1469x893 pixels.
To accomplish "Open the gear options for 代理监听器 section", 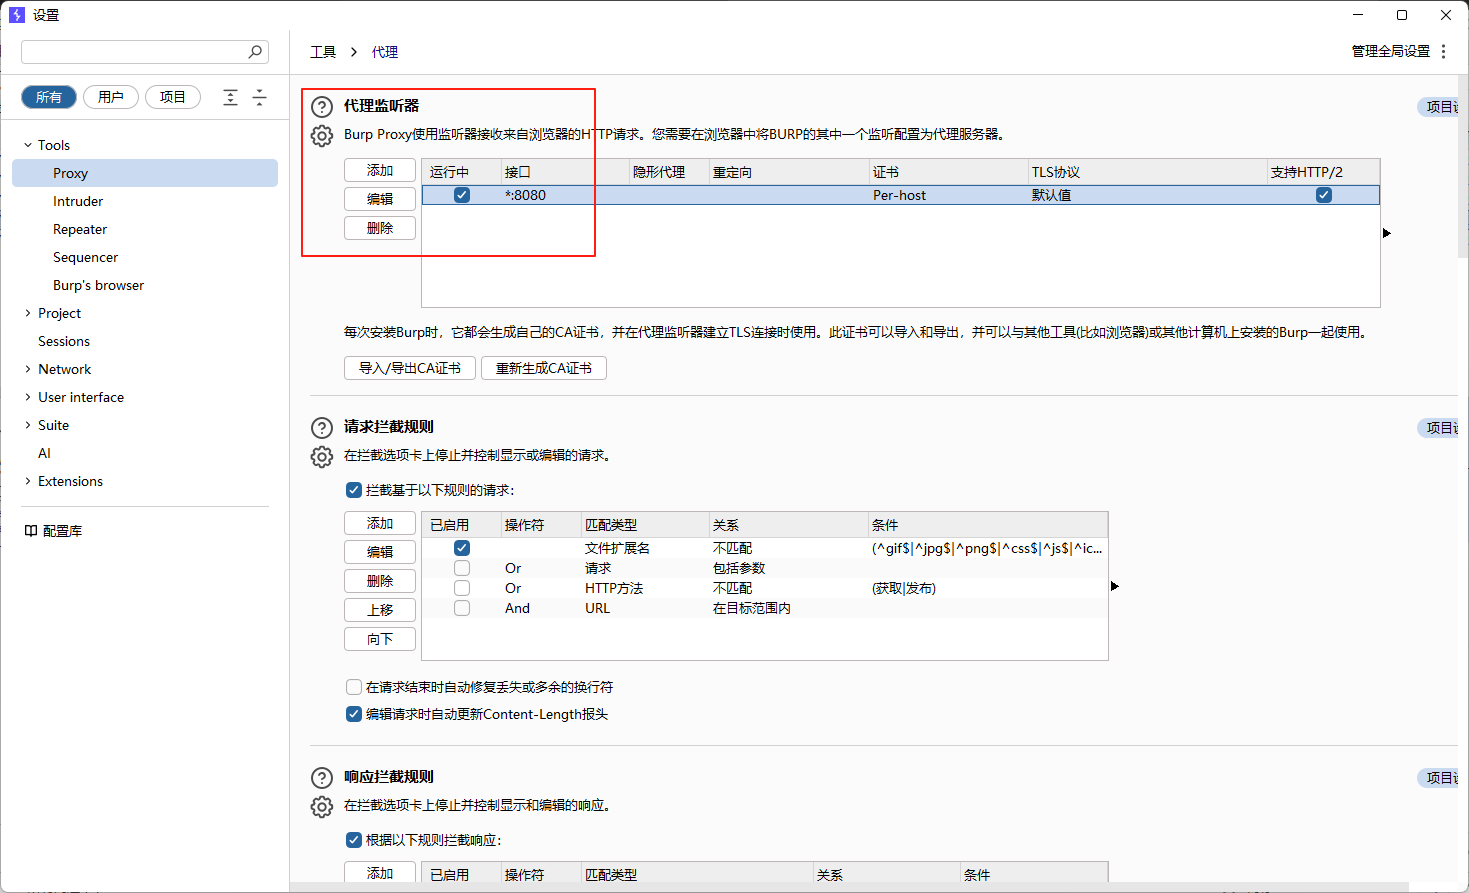I will click(321, 136).
